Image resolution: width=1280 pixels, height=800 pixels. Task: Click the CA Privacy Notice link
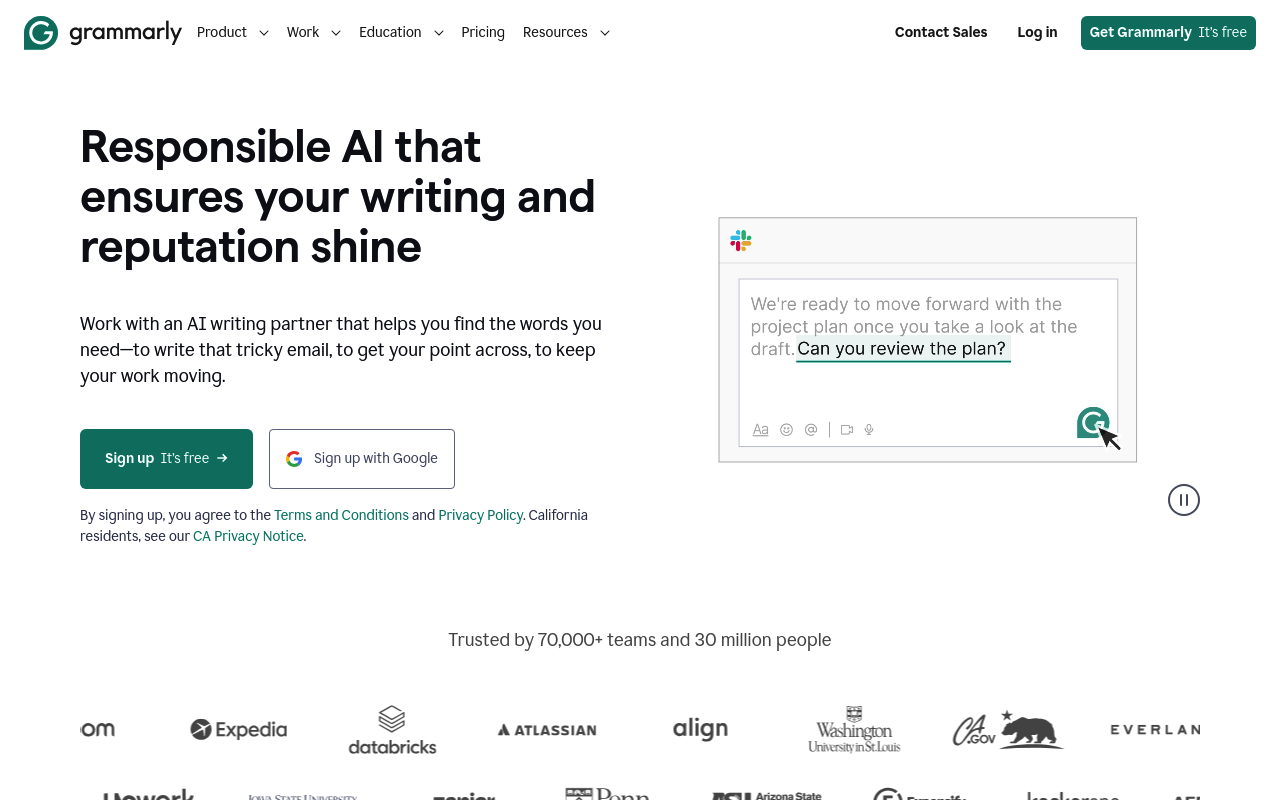(x=248, y=536)
